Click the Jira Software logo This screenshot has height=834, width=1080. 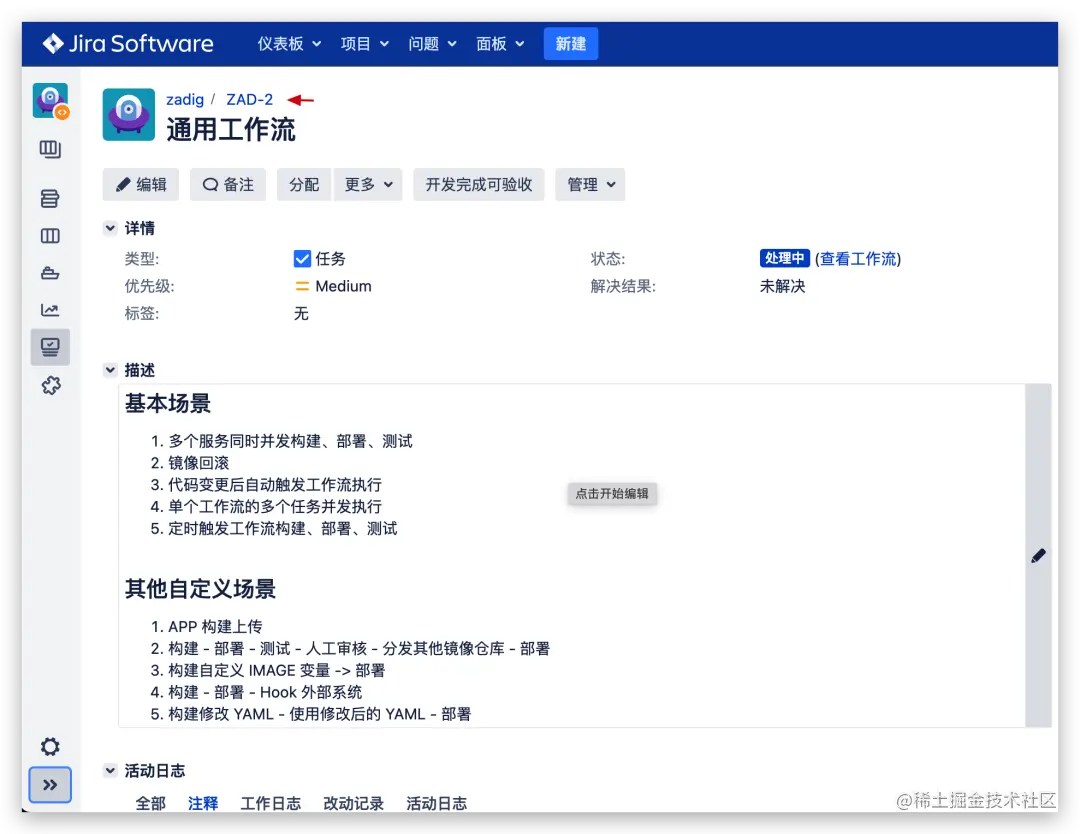[x=127, y=43]
